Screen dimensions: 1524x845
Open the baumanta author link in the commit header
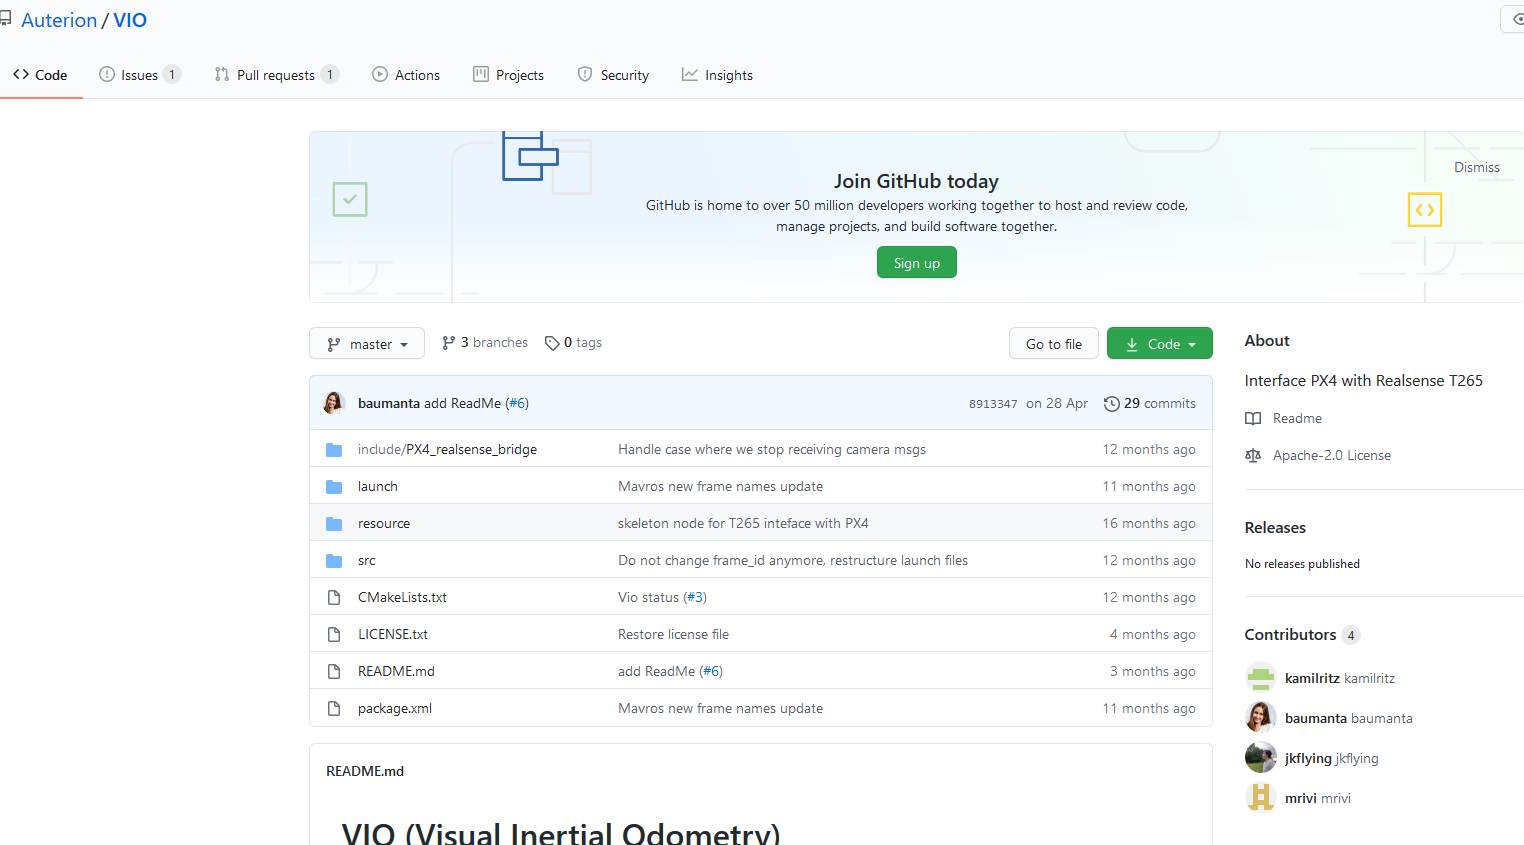click(389, 403)
